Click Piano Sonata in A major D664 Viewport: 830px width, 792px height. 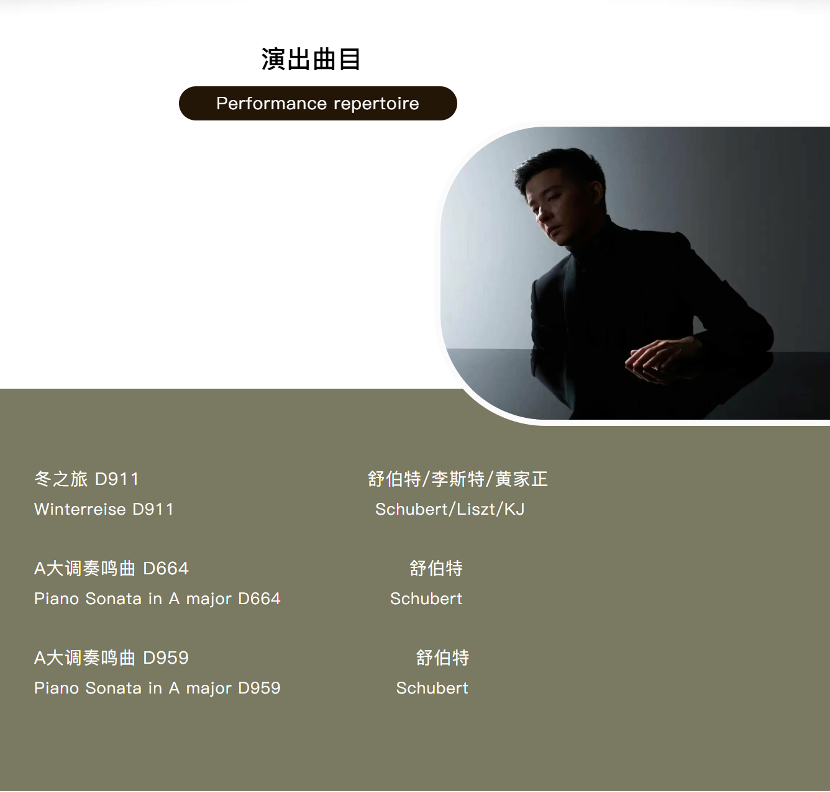[157, 599]
